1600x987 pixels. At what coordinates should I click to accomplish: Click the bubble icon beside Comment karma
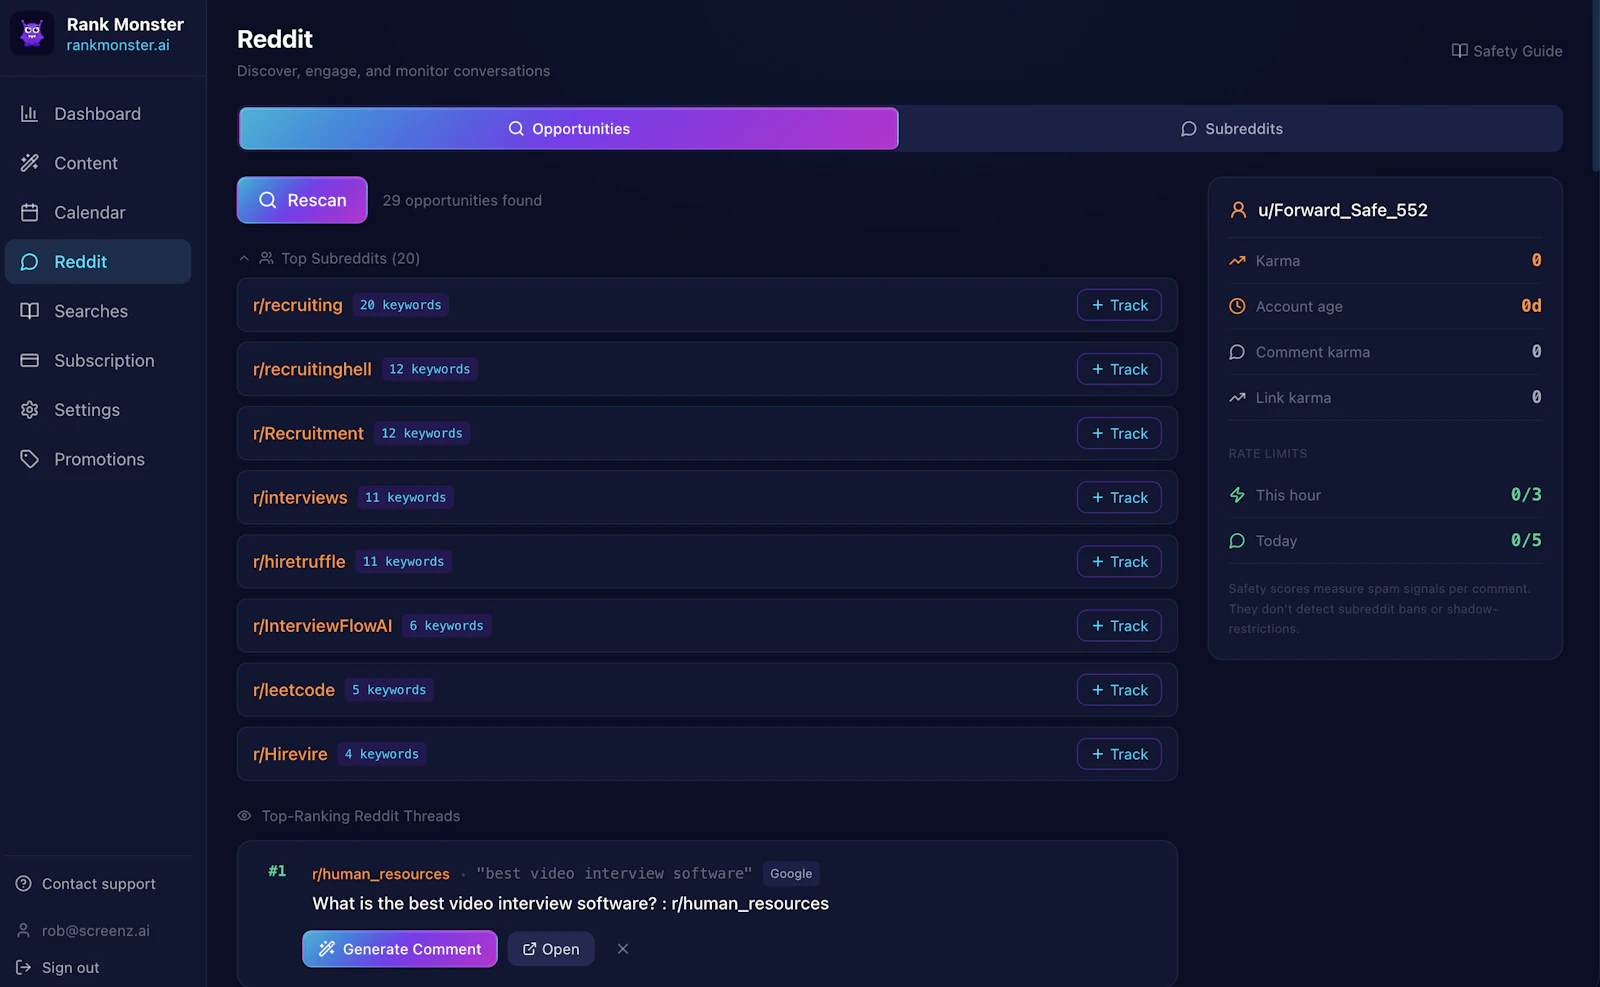point(1237,352)
